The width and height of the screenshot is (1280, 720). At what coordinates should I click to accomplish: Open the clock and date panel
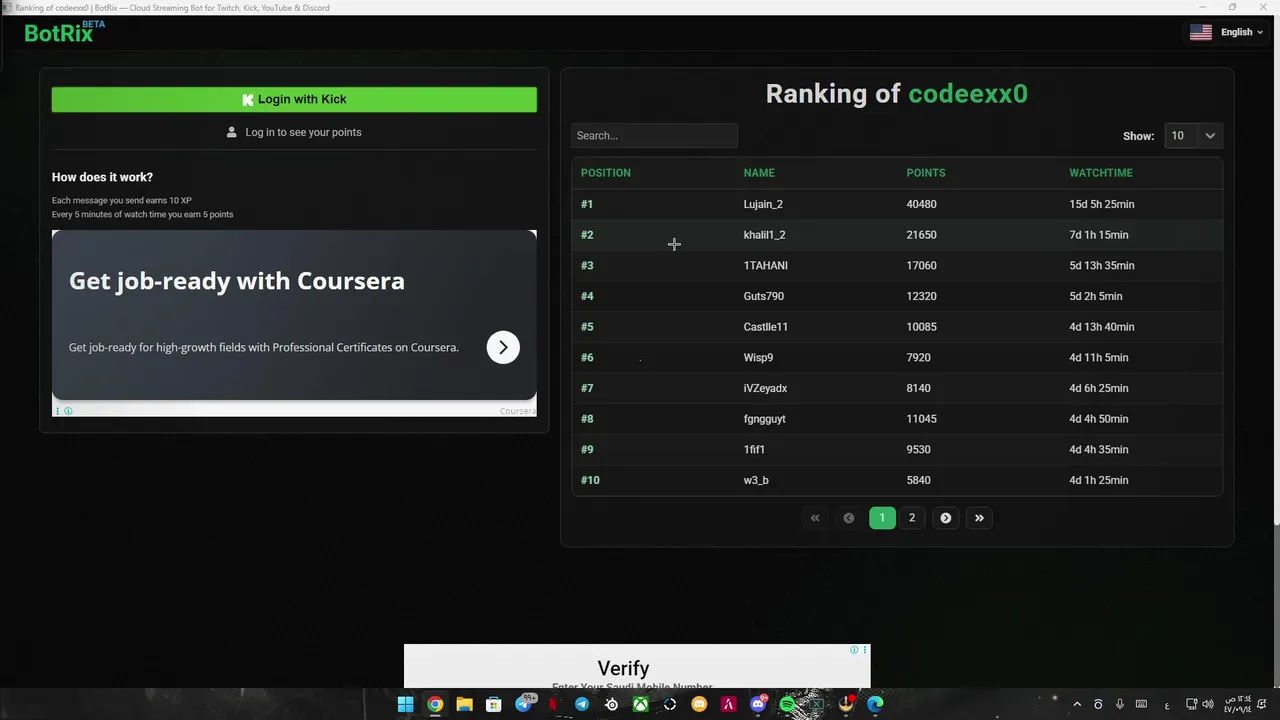pos(1238,704)
